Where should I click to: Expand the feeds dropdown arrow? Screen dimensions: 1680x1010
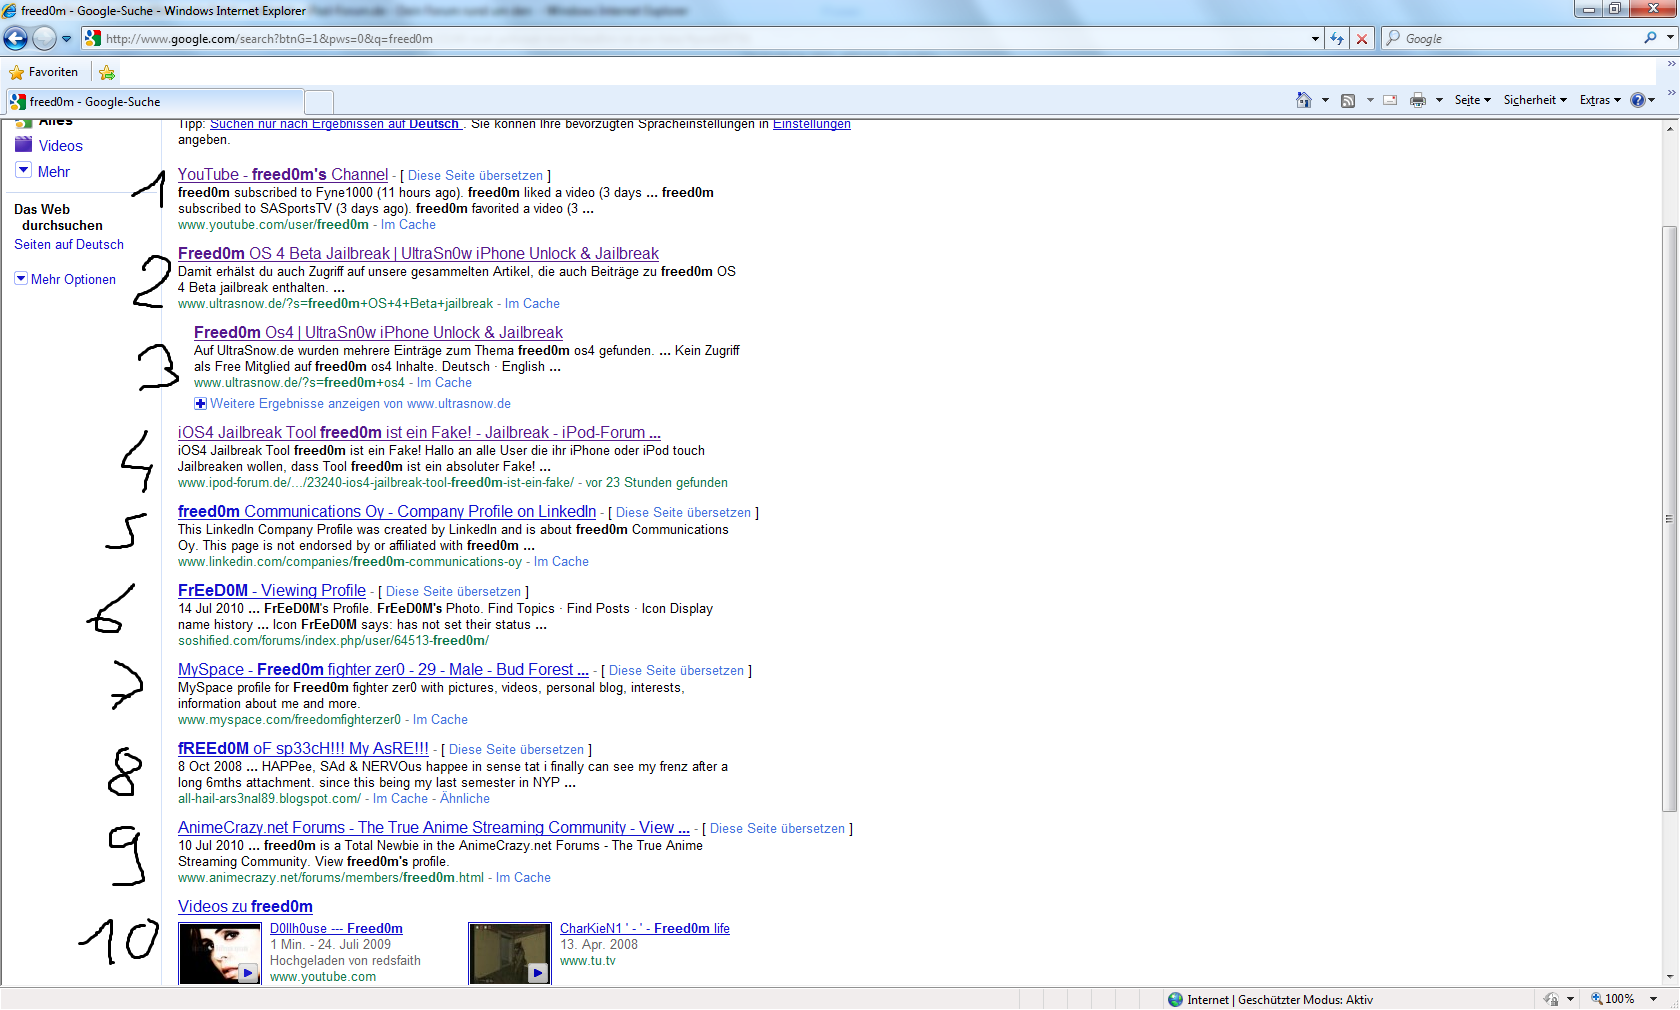[1370, 100]
